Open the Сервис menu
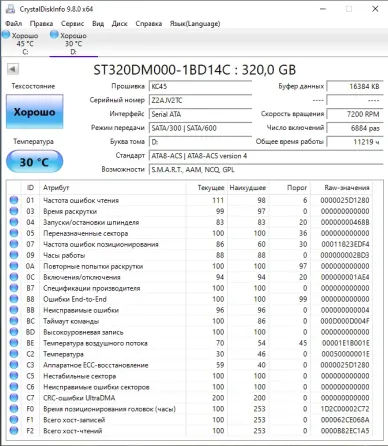 tap(72, 24)
